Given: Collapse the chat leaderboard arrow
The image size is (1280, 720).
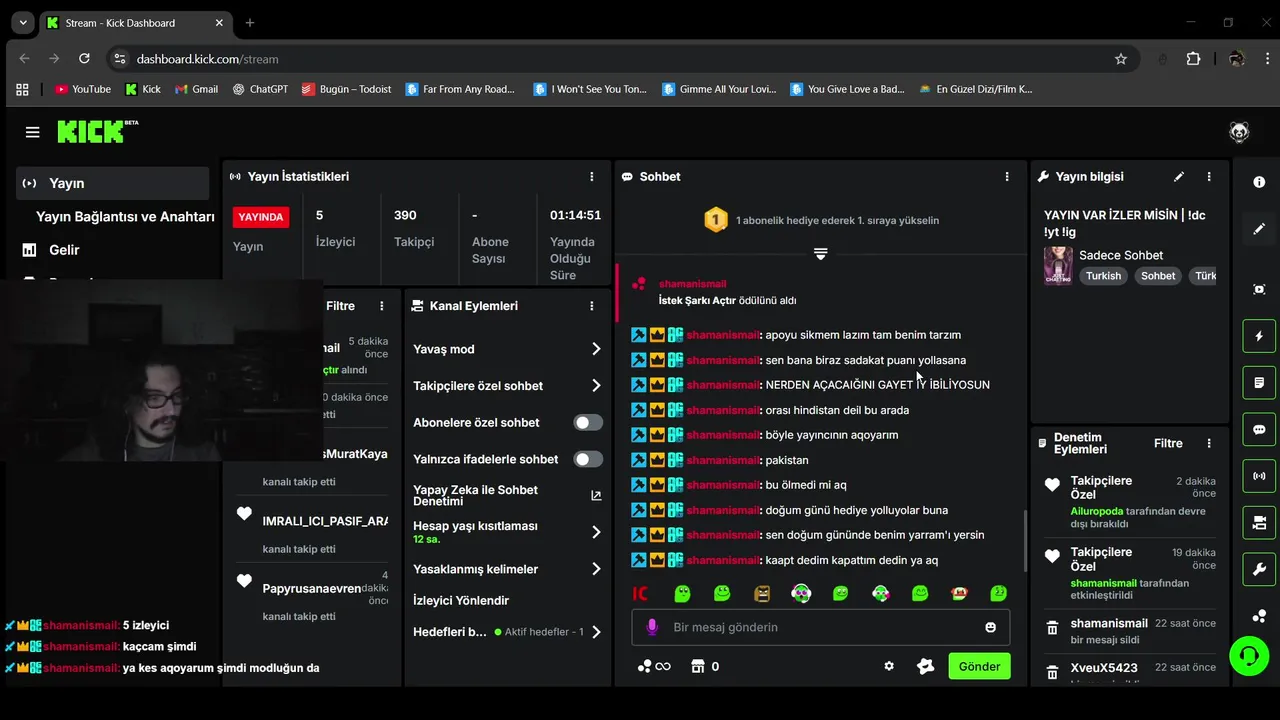Looking at the screenshot, I should [x=820, y=254].
